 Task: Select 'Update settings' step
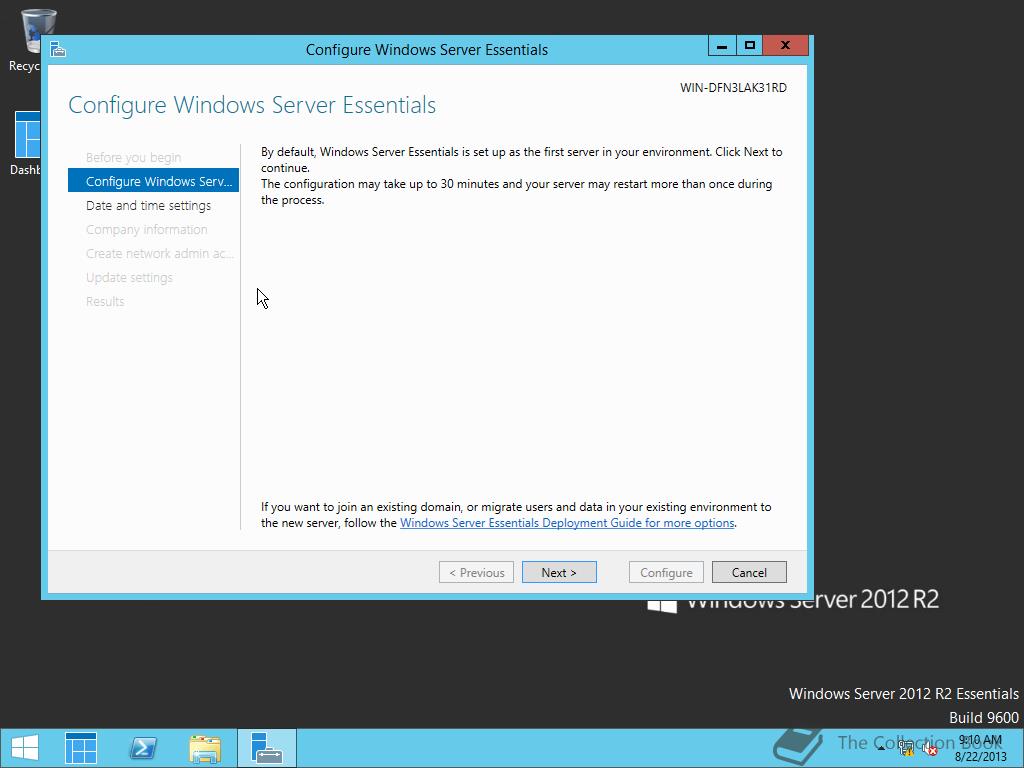(x=129, y=278)
